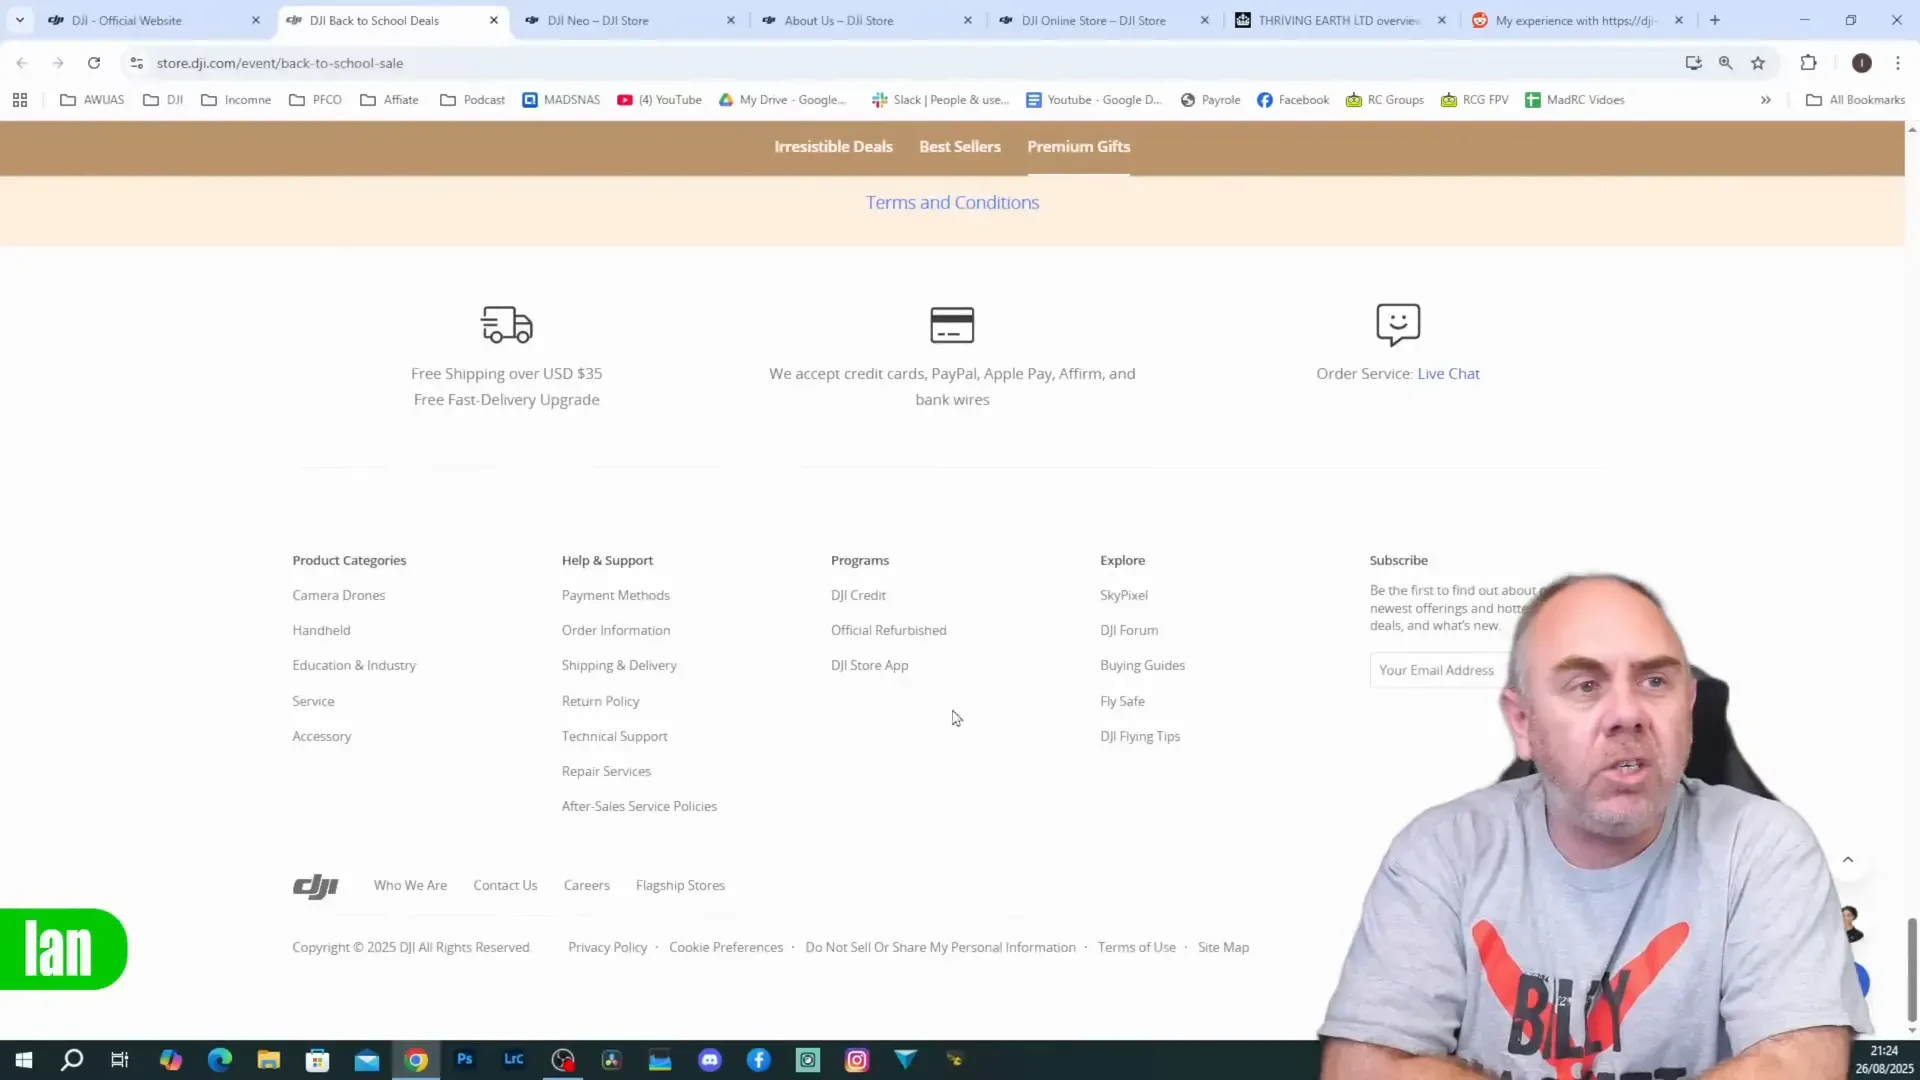The width and height of the screenshot is (1920, 1080).
Task: Open the Incomne bookmark folder
Action: point(237,100)
